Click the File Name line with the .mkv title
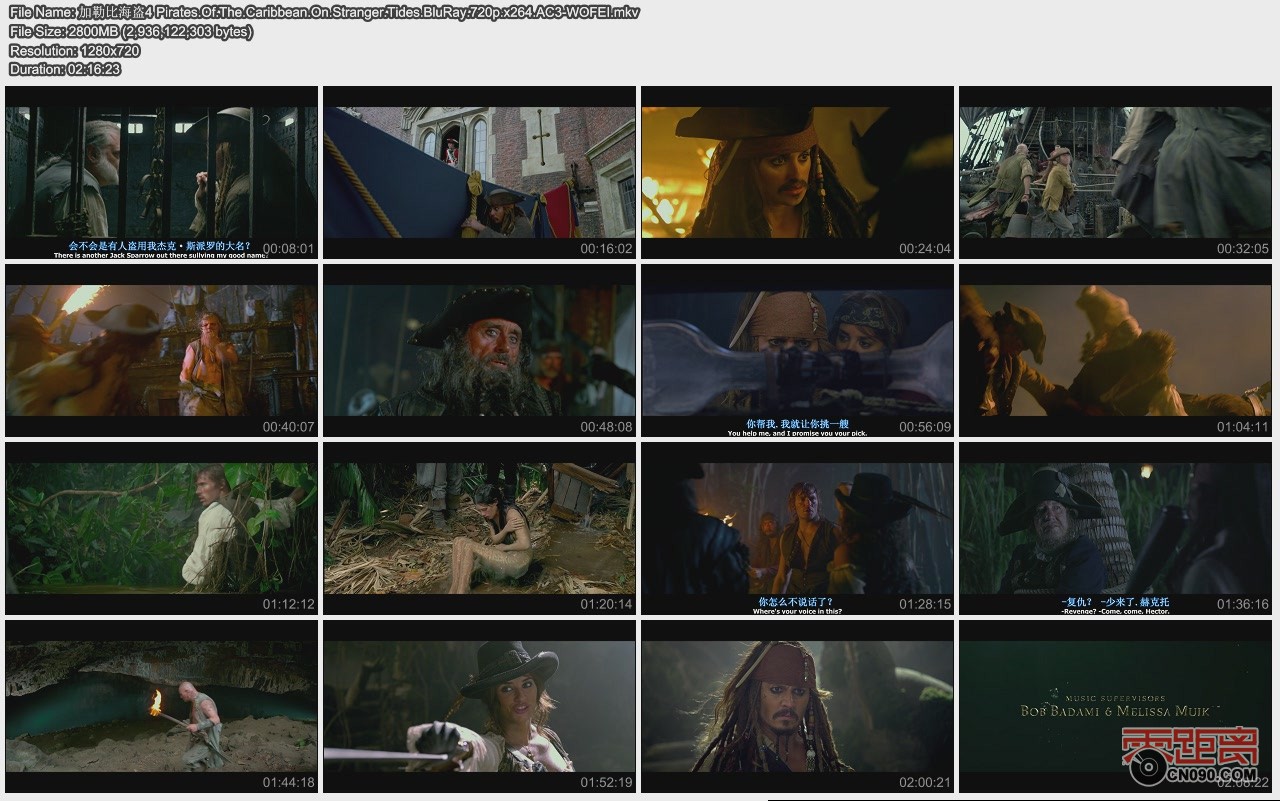1280x801 pixels. (324, 12)
